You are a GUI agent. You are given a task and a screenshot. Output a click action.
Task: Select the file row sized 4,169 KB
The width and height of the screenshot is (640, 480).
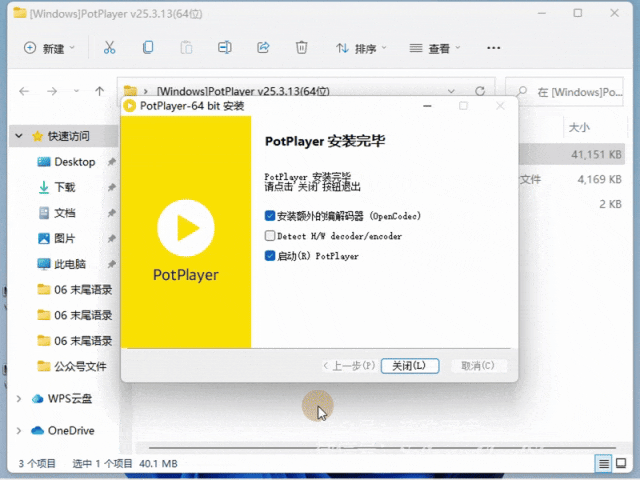[x=571, y=179]
